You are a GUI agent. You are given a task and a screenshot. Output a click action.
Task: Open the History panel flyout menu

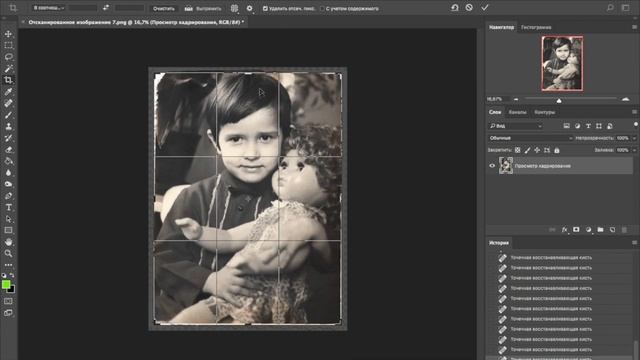tap(634, 243)
